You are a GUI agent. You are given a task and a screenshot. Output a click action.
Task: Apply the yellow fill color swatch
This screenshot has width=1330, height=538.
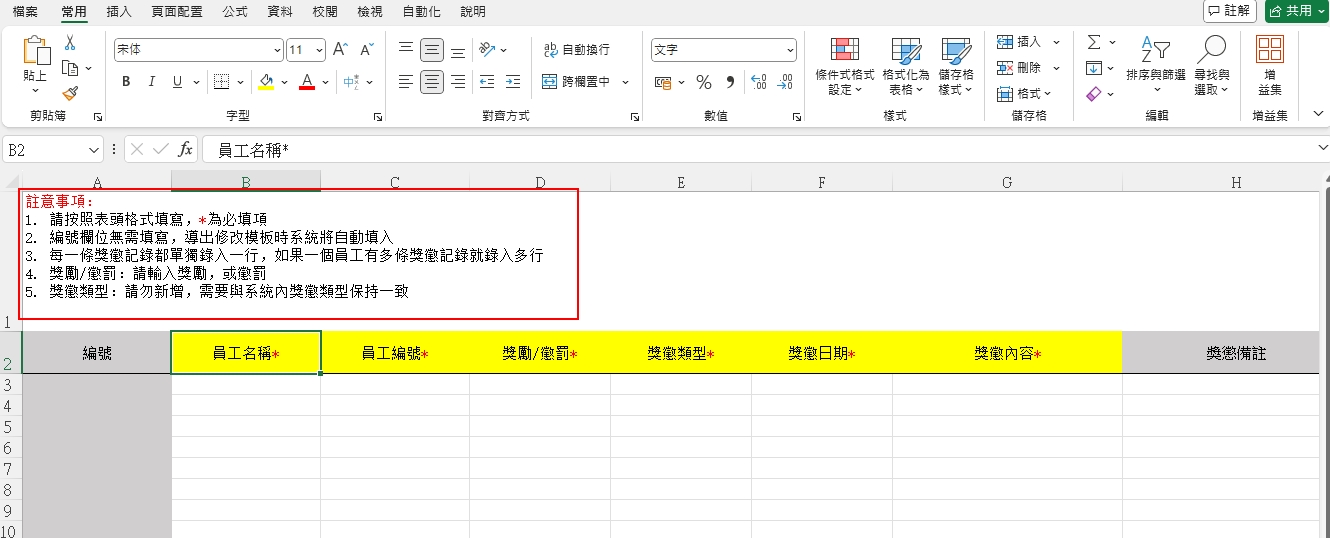[265, 82]
